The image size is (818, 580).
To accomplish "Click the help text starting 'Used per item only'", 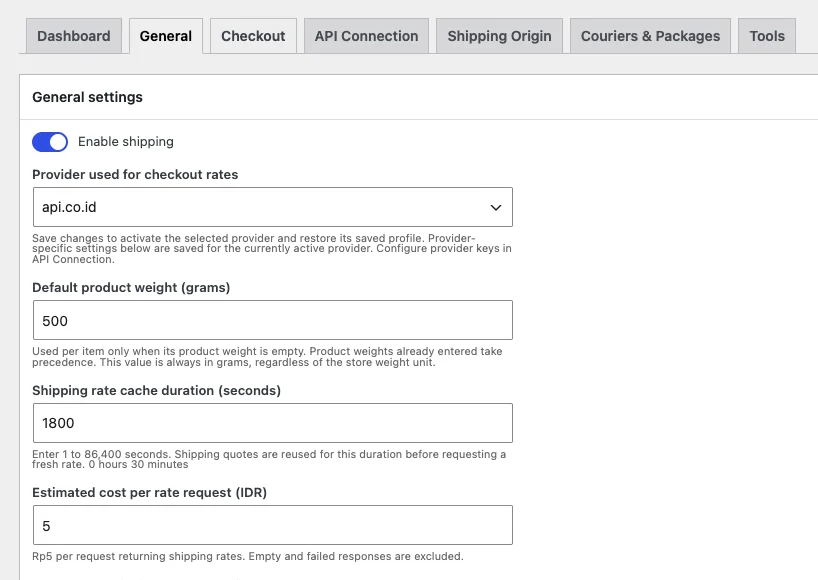I will click(267, 357).
